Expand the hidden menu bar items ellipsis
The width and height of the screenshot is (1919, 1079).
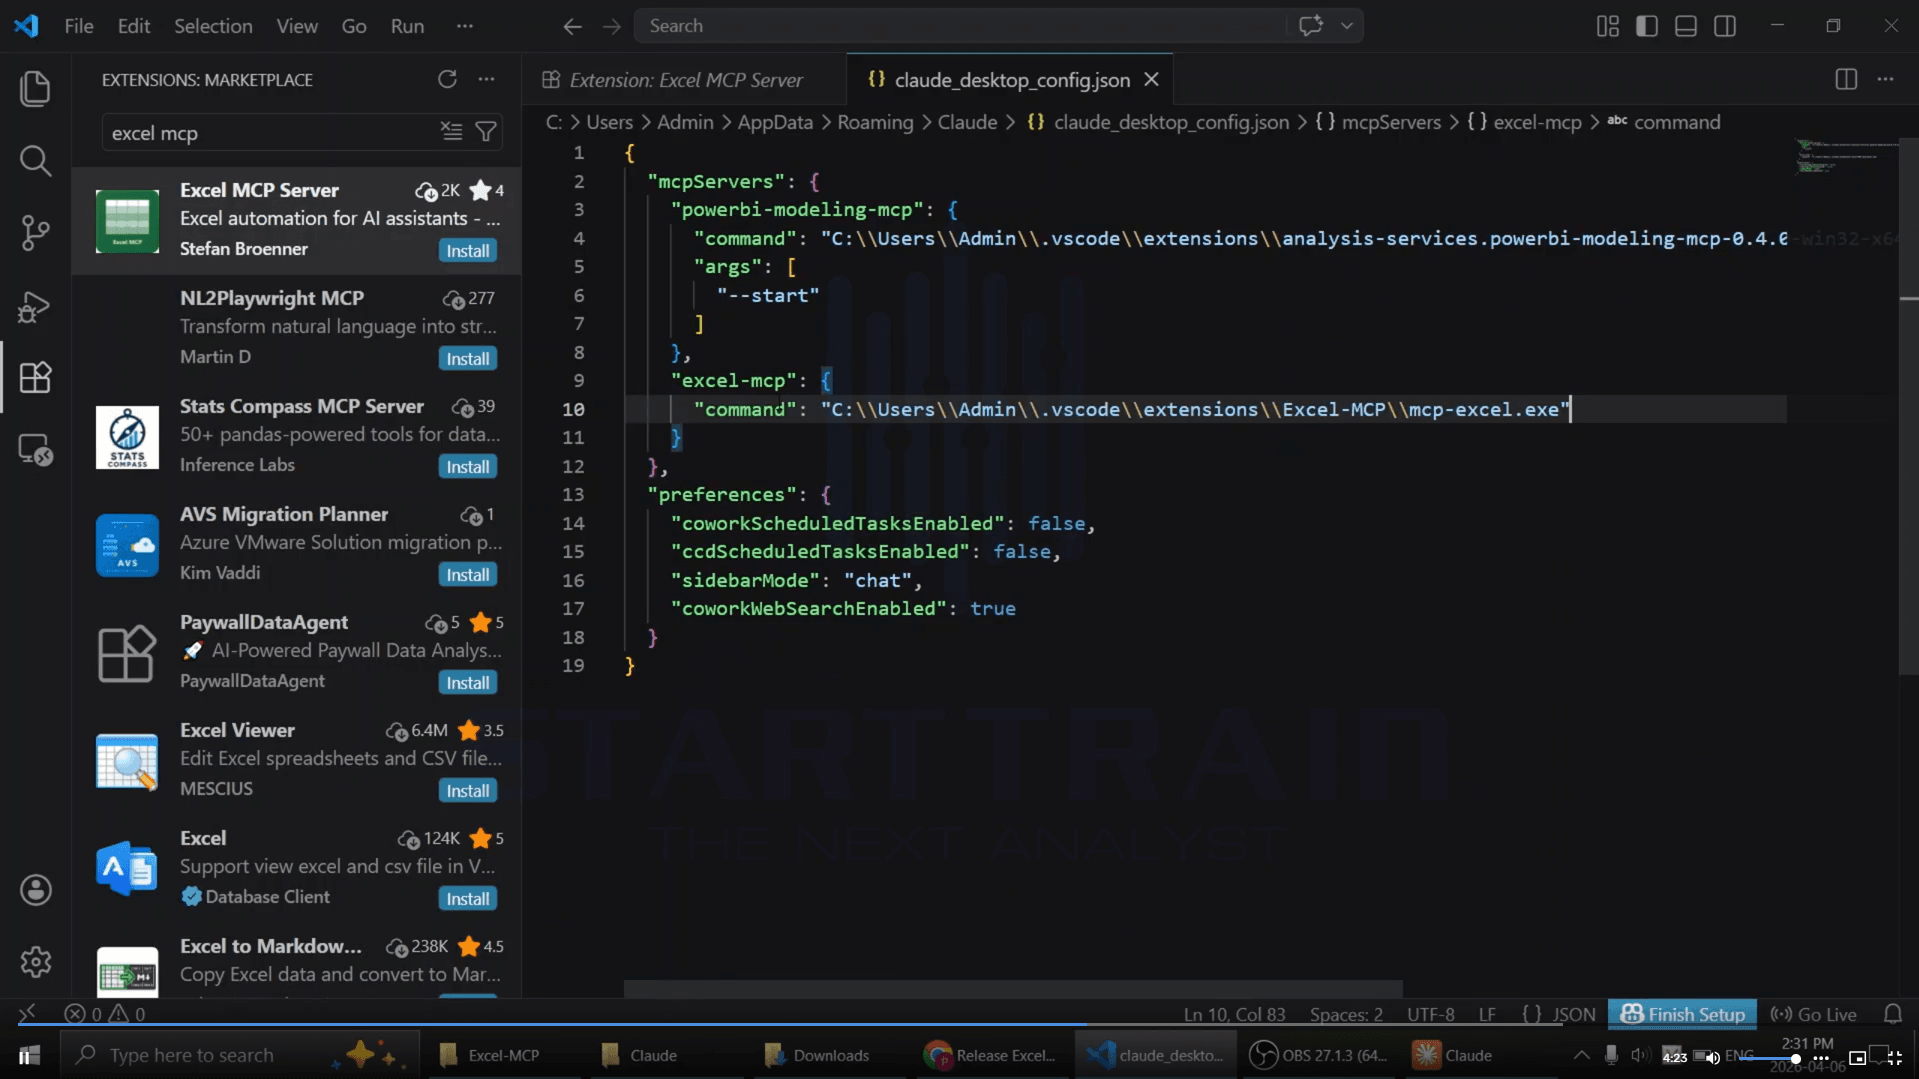tap(465, 26)
